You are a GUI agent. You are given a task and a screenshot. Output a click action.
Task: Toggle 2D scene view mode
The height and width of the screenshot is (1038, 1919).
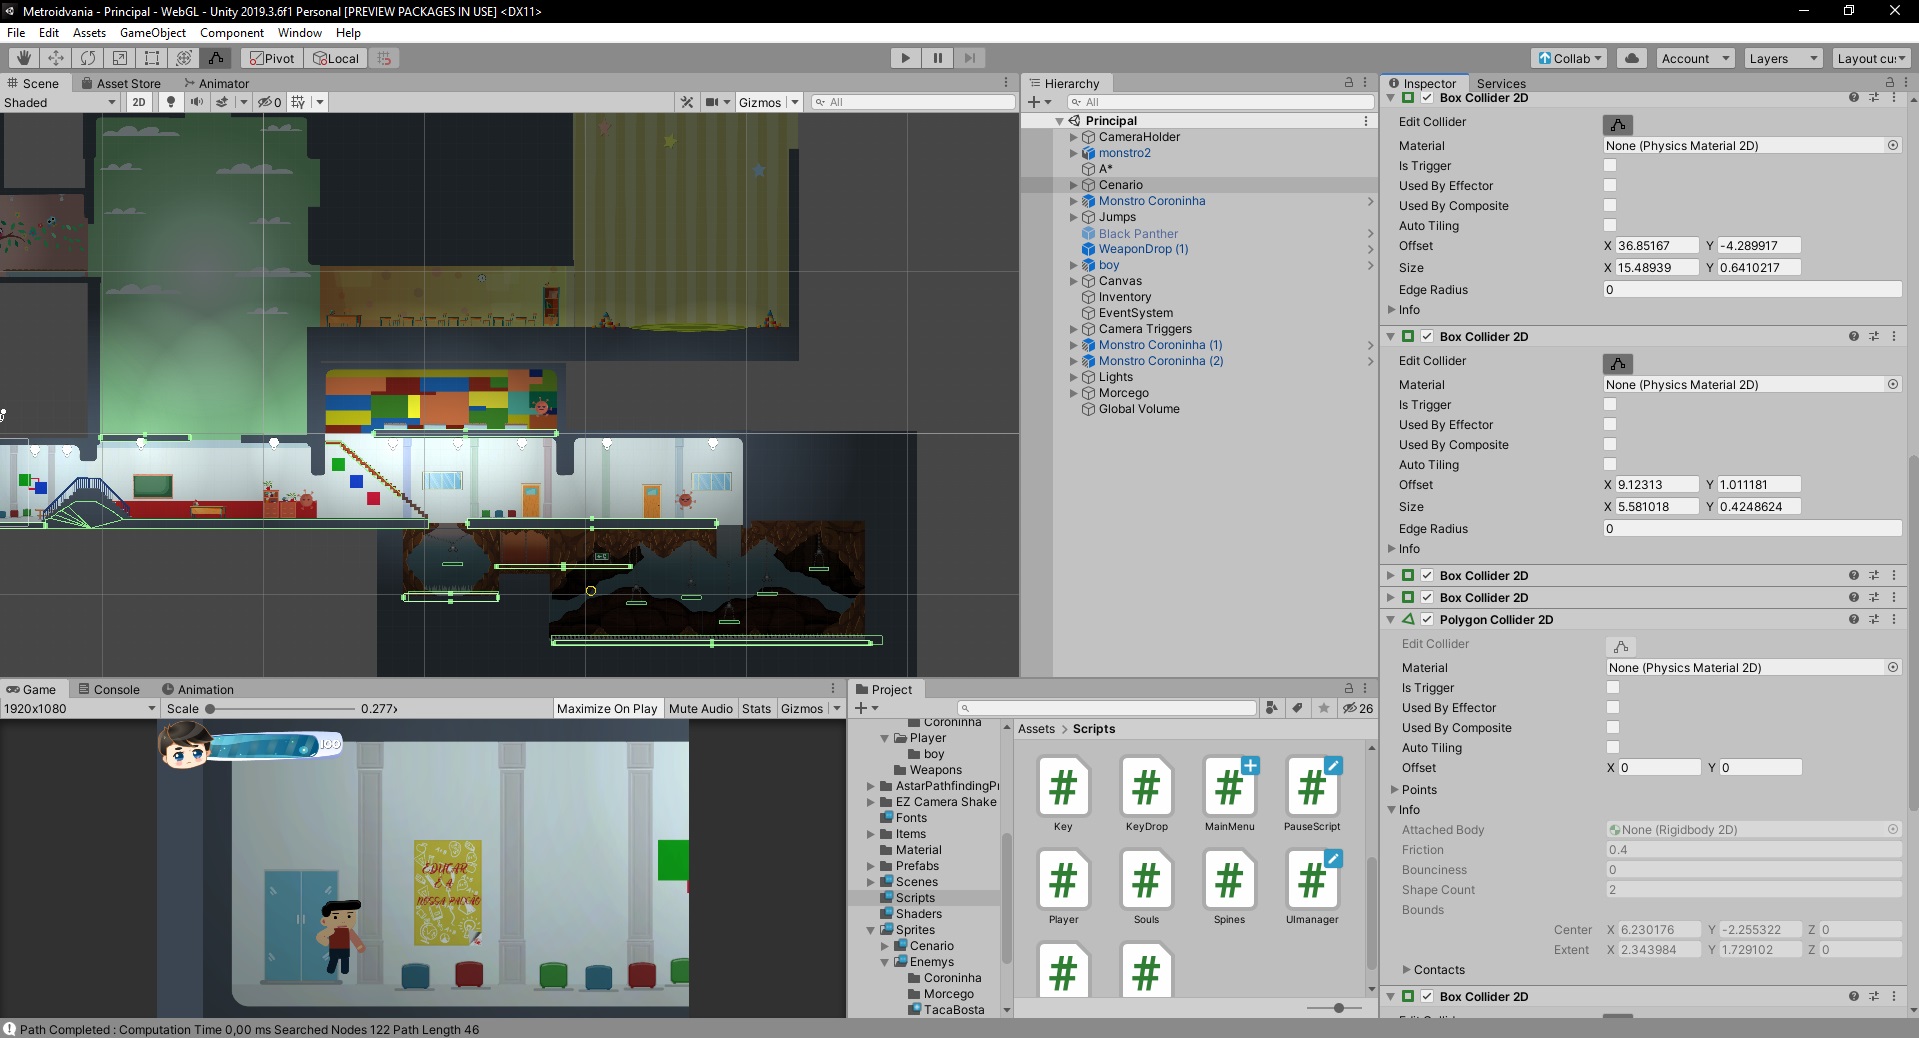click(x=139, y=102)
